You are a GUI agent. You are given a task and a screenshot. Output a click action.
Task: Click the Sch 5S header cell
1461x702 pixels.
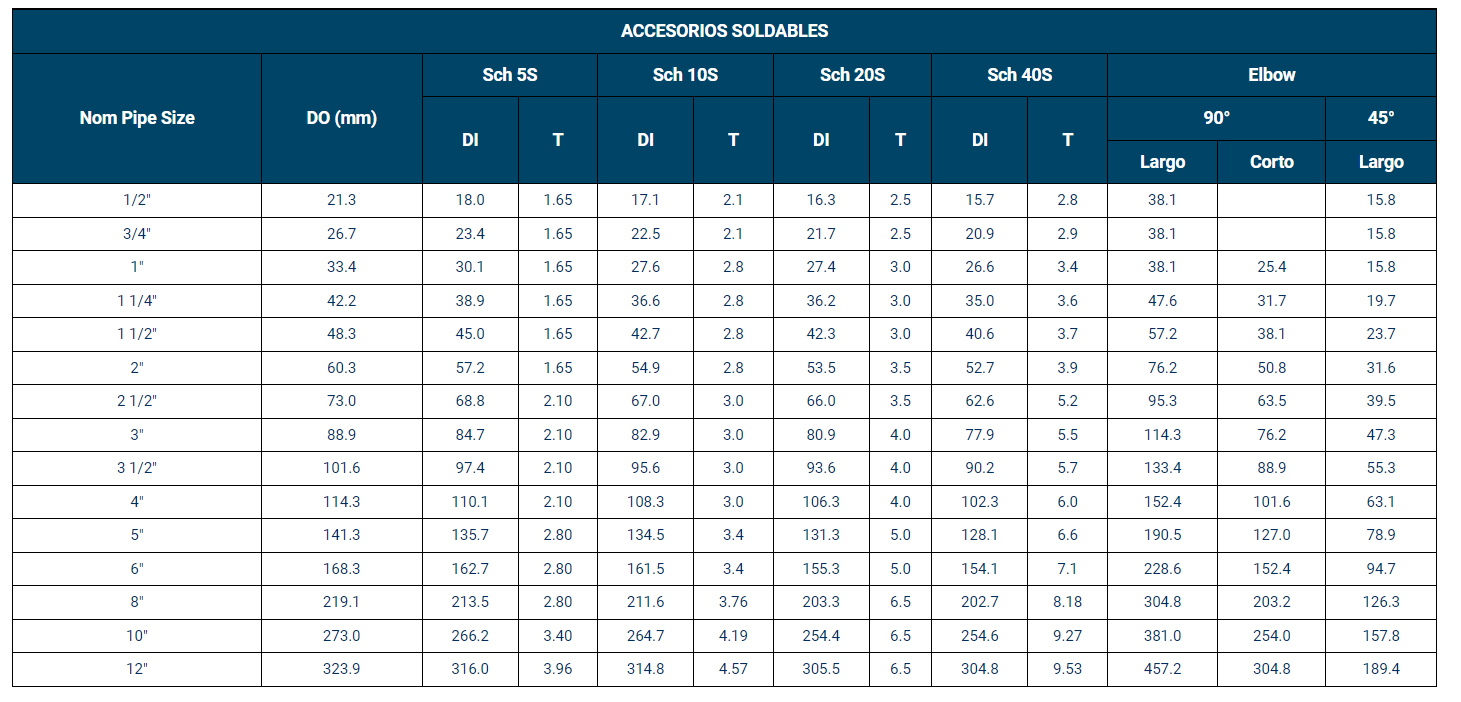pos(510,75)
